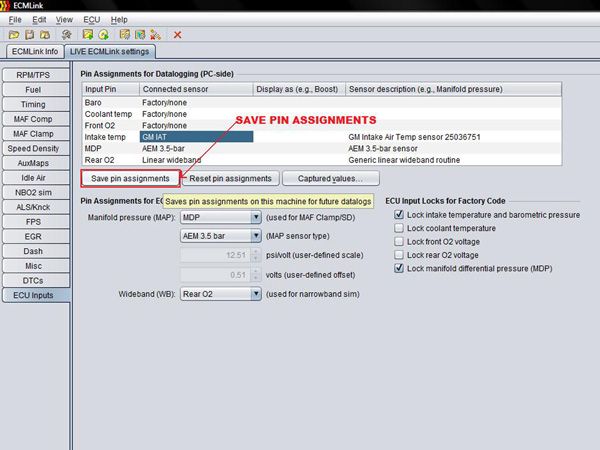Click the icon with red X and colored dots

155,35
